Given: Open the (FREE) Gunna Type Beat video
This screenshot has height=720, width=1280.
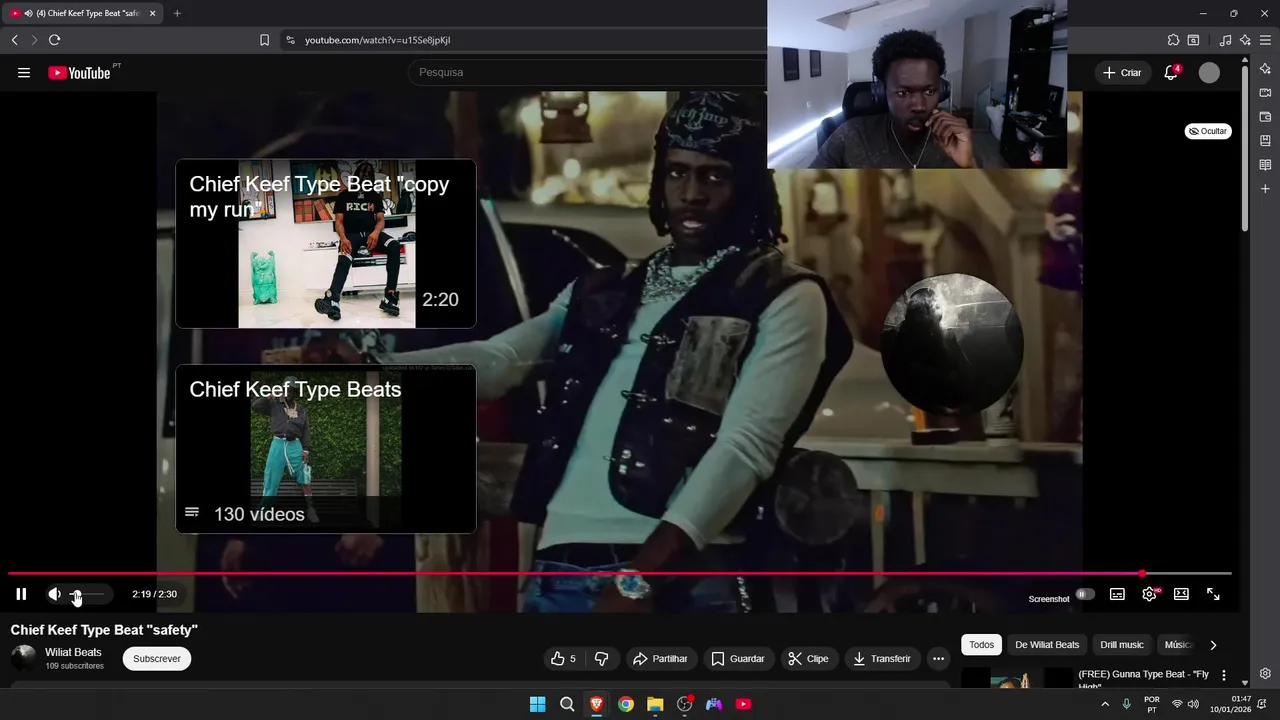Looking at the screenshot, I should pyautogui.click(x=1144, y=678).
